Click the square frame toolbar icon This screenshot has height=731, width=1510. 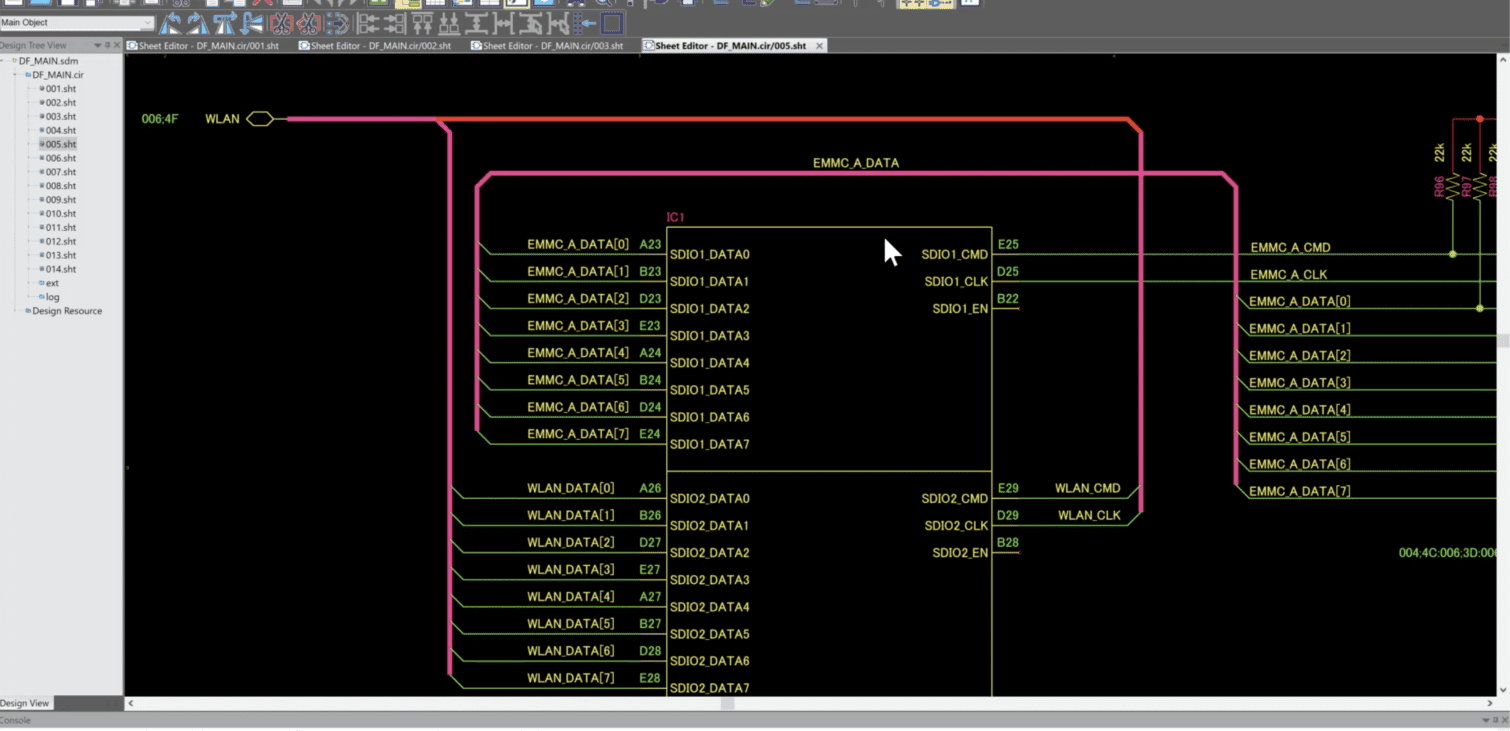pyautogui.click(x=611, y=23)
